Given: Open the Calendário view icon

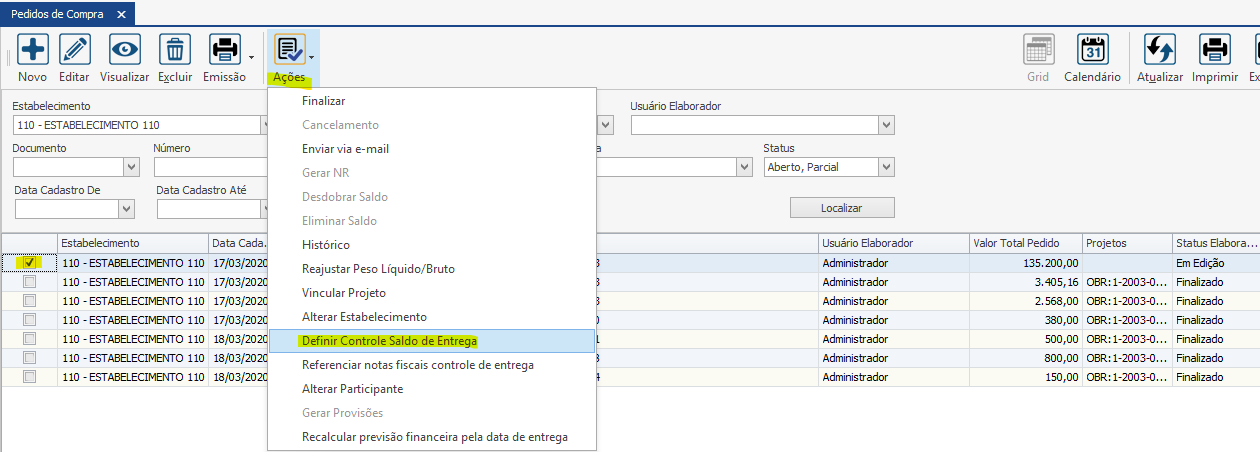Looking at the screenshot, I should tap(1092, 50).
